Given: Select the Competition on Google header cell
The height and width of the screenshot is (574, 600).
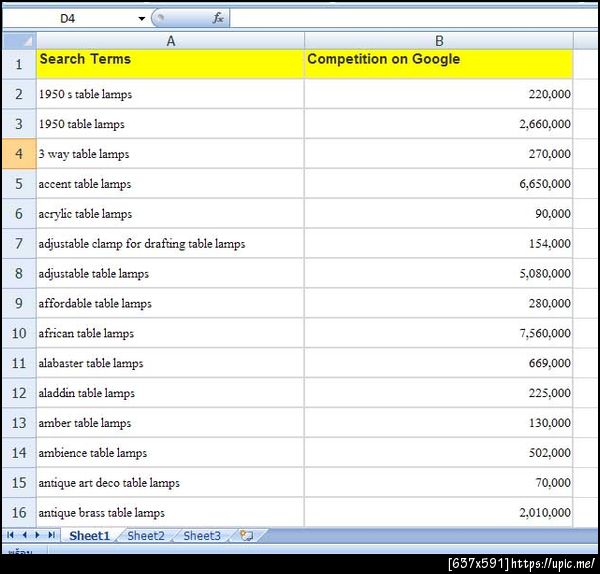Looking at the screenshot, I should tap(439, 64).
